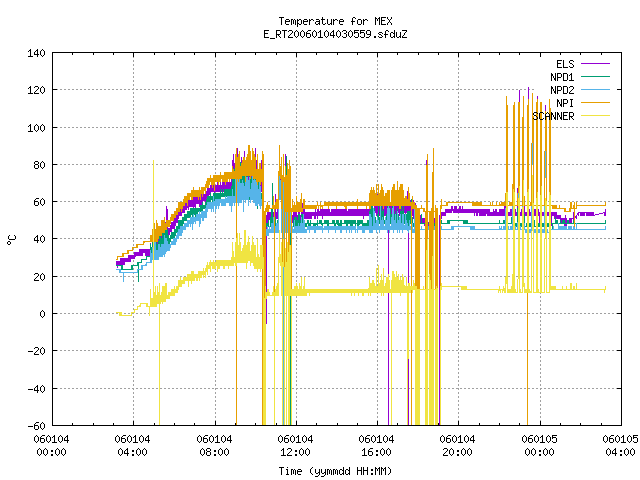Click the x-axis label 060104 08:00
The height and width of the screenshot is (480, 640).
click(x=214, y=446)
